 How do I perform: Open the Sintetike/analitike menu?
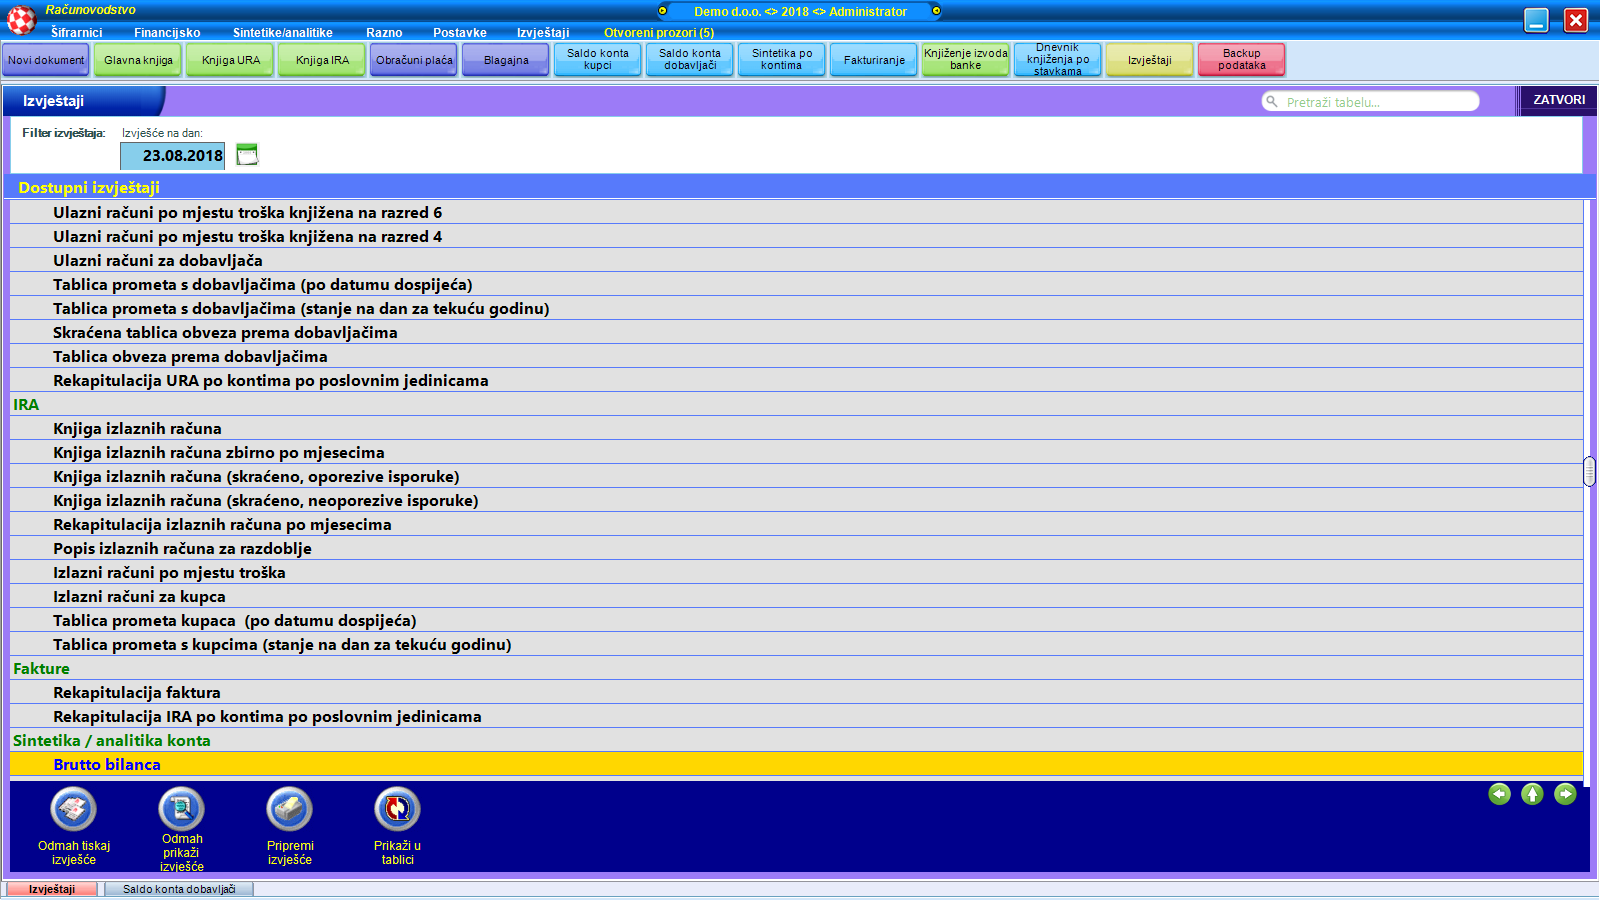pos(282,33)
